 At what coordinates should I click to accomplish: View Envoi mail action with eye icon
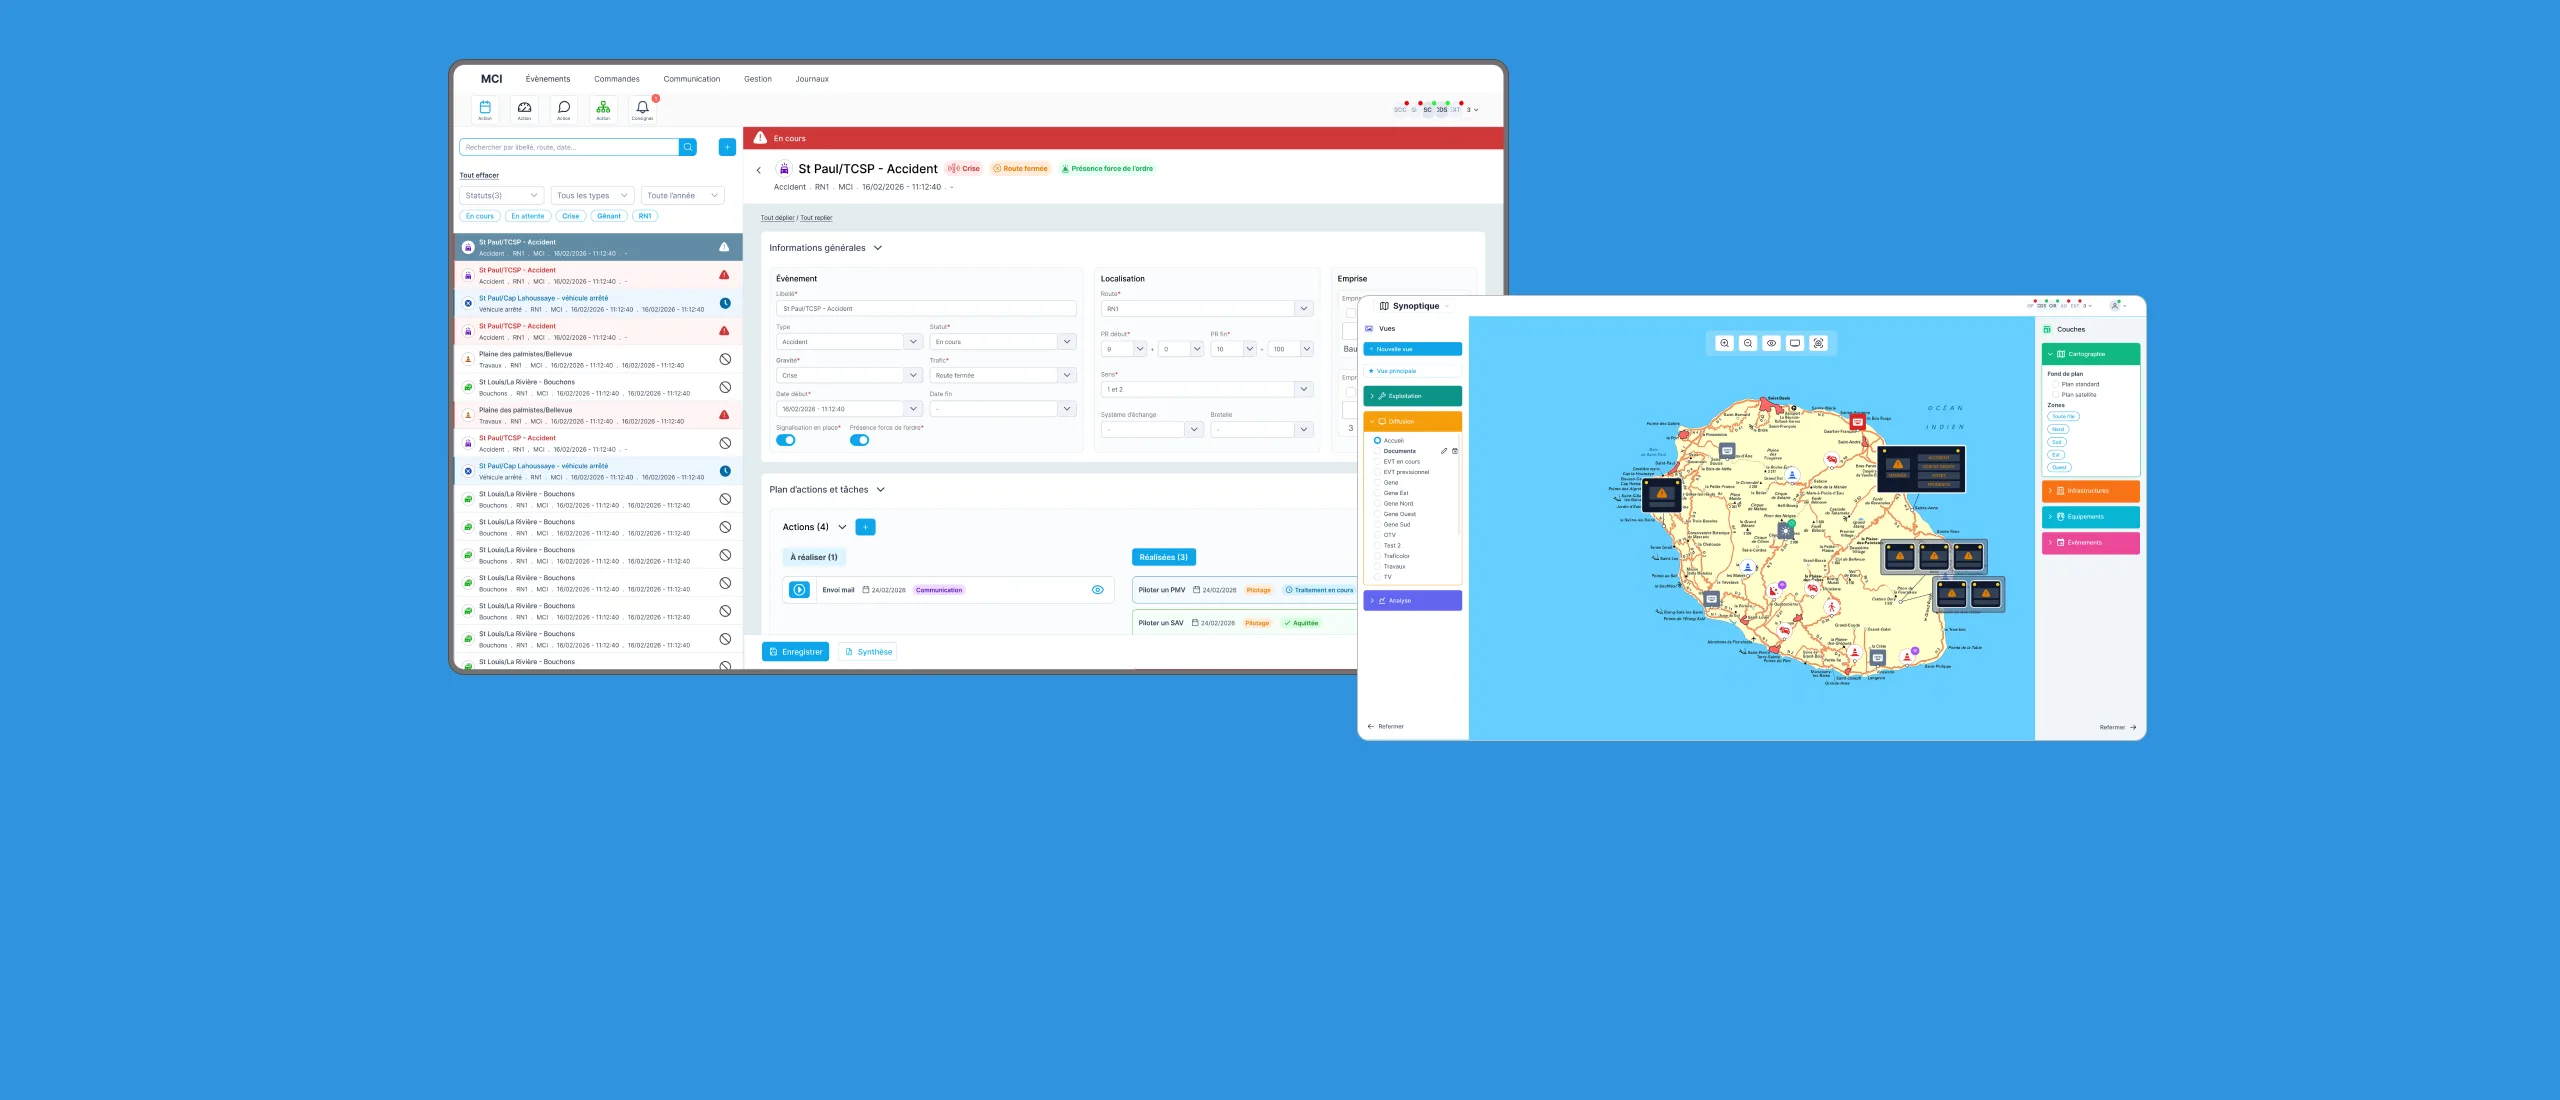point(1097,590)
